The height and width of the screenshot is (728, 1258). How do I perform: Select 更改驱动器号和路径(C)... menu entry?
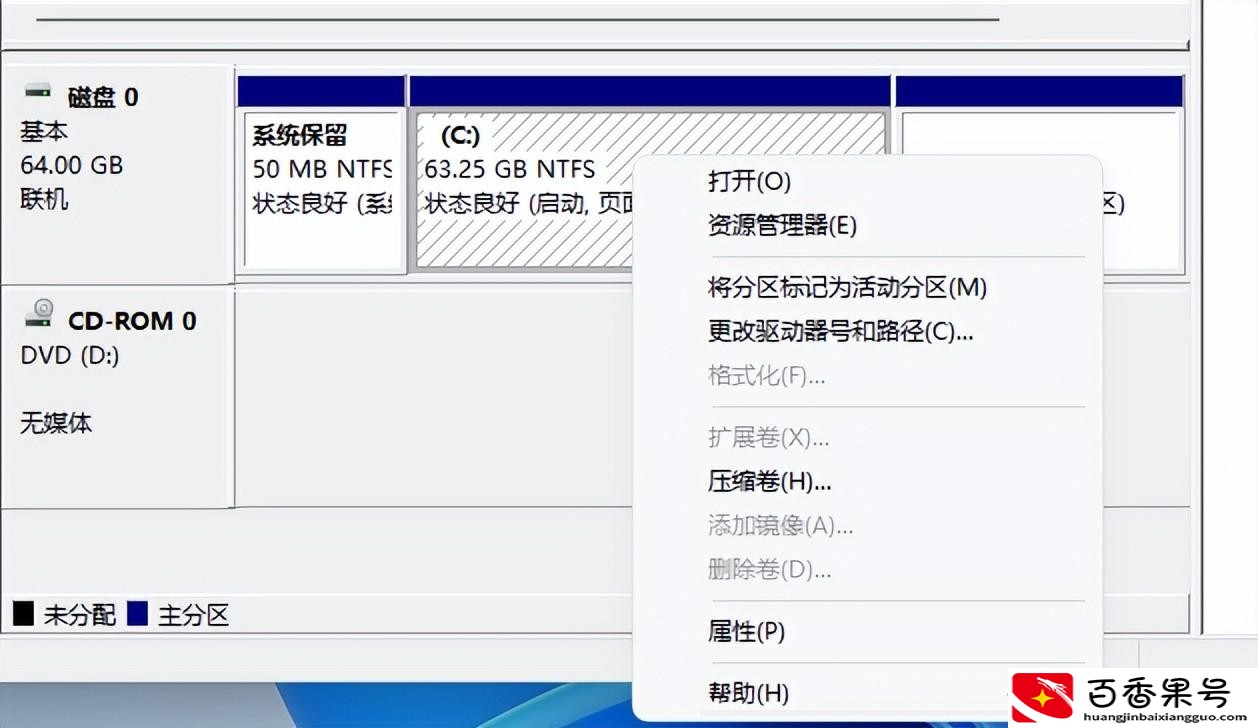point(840,332)
